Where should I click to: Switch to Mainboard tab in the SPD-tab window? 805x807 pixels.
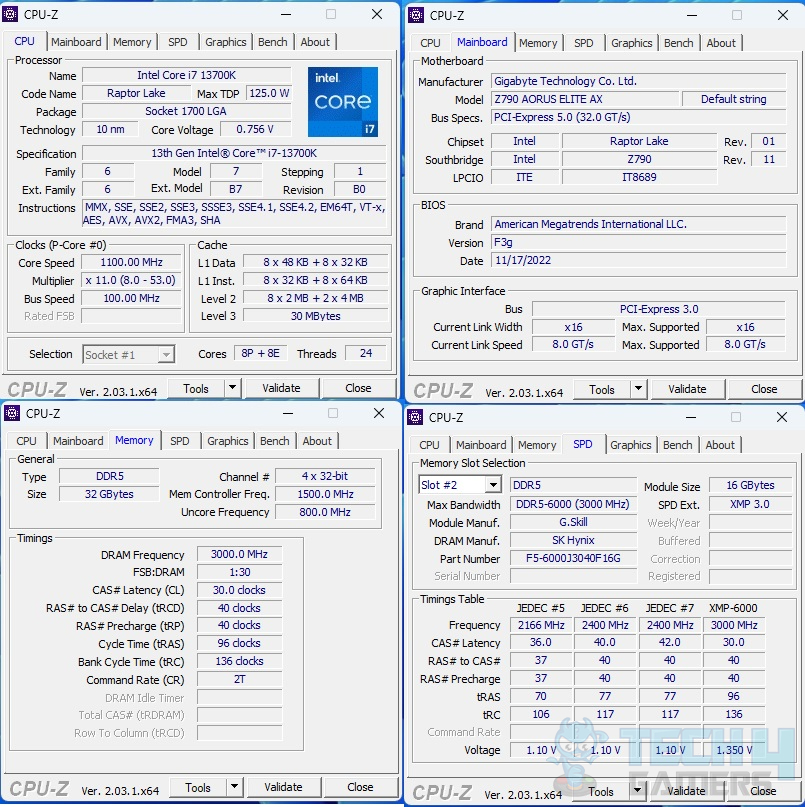(481, 445)
